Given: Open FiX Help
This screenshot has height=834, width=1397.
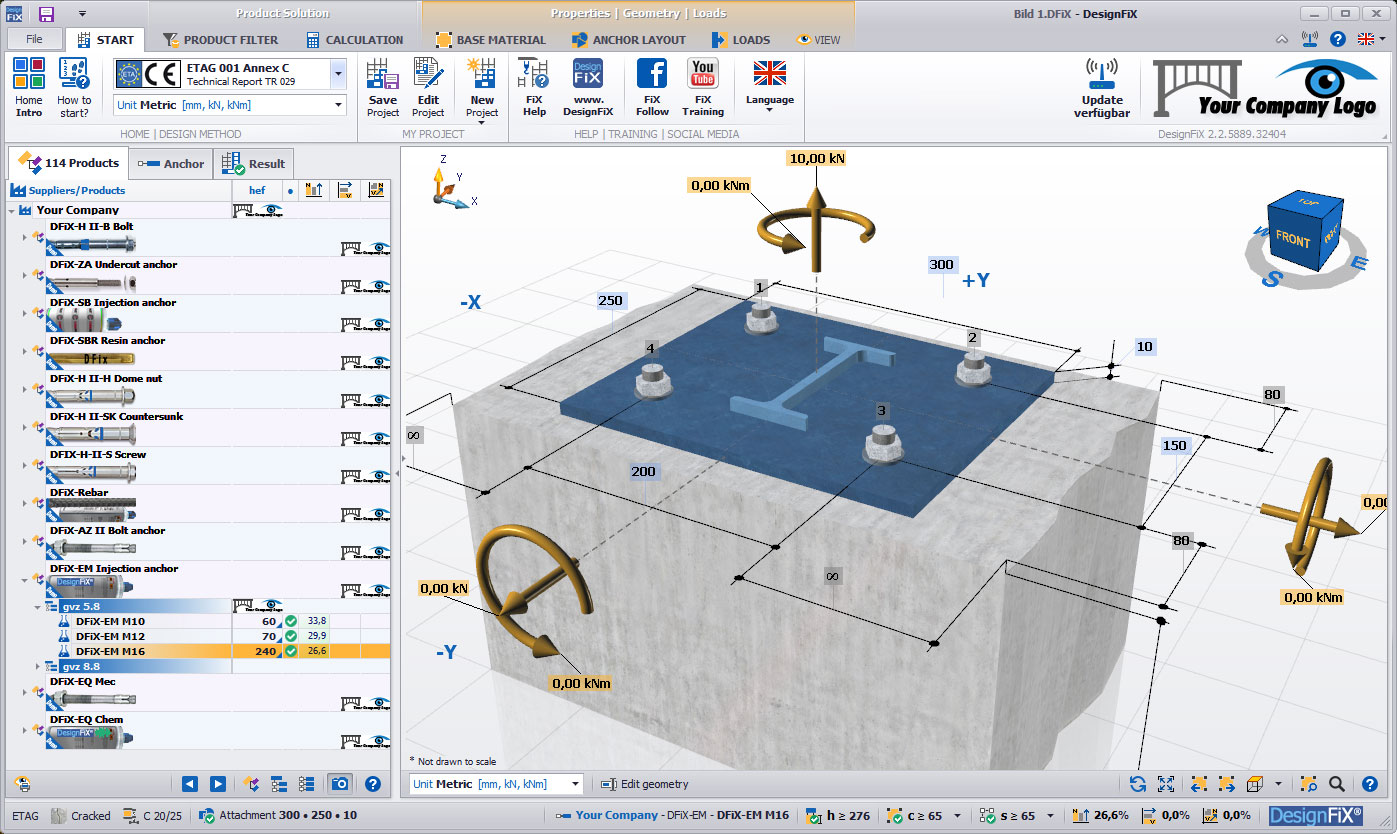Looking at the screenshot, I should [x=535, y=87].
